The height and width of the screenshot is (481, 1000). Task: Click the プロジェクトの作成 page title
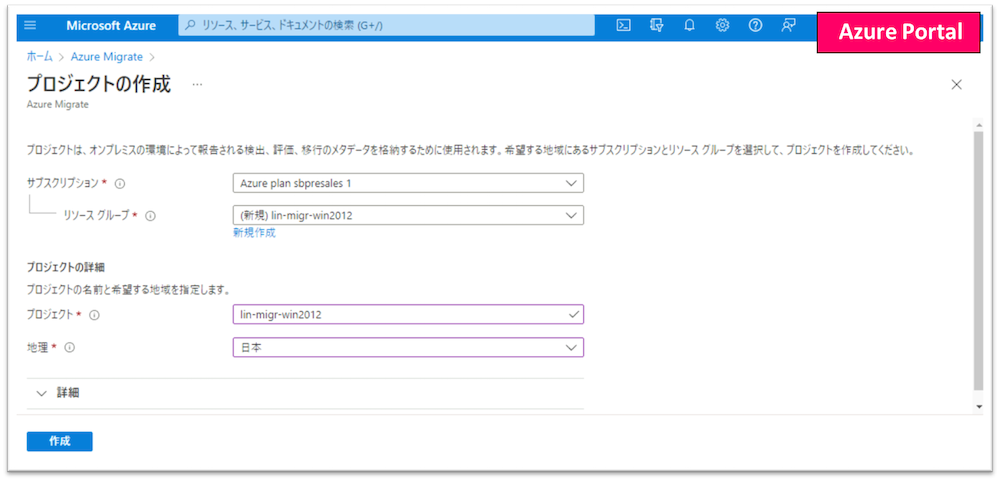[x=99, y=84]
